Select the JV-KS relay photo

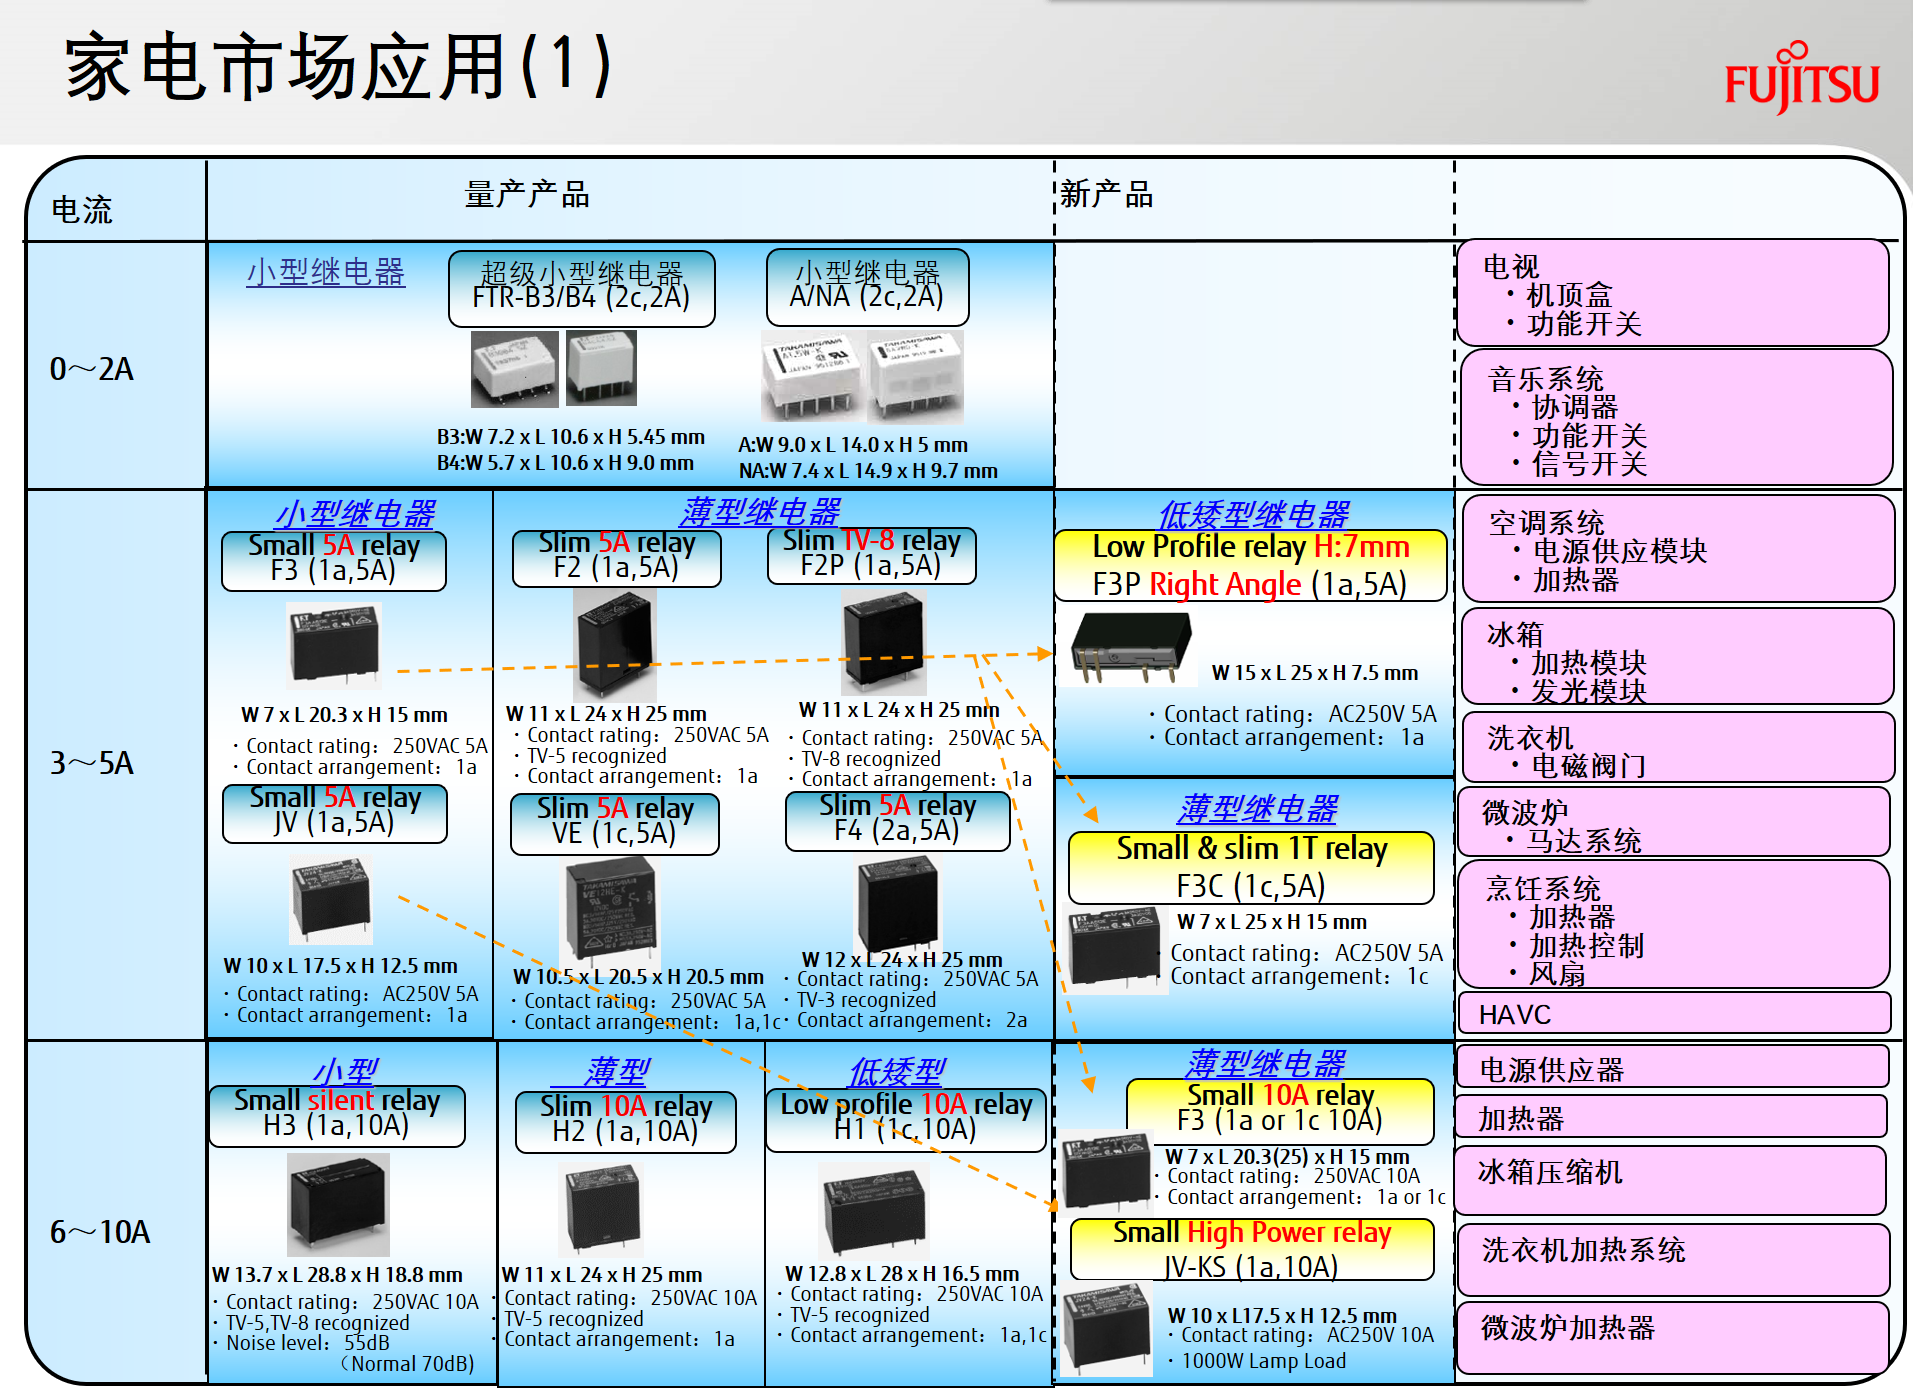(1108, 1331)
